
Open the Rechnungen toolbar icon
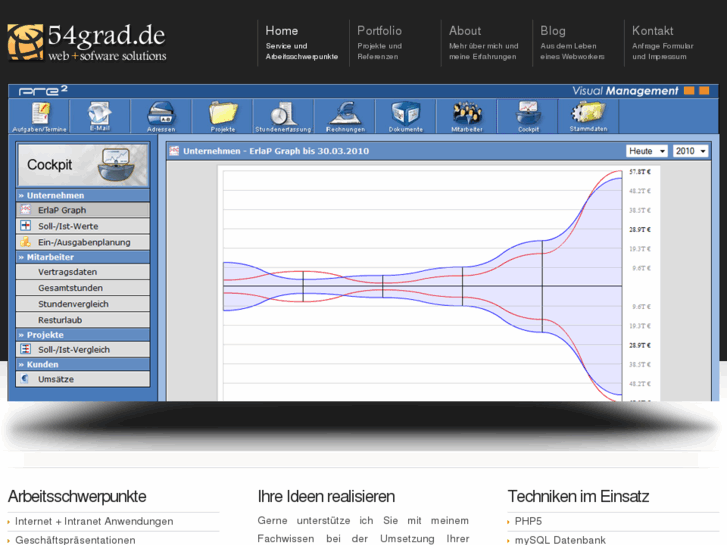[345, 116]
